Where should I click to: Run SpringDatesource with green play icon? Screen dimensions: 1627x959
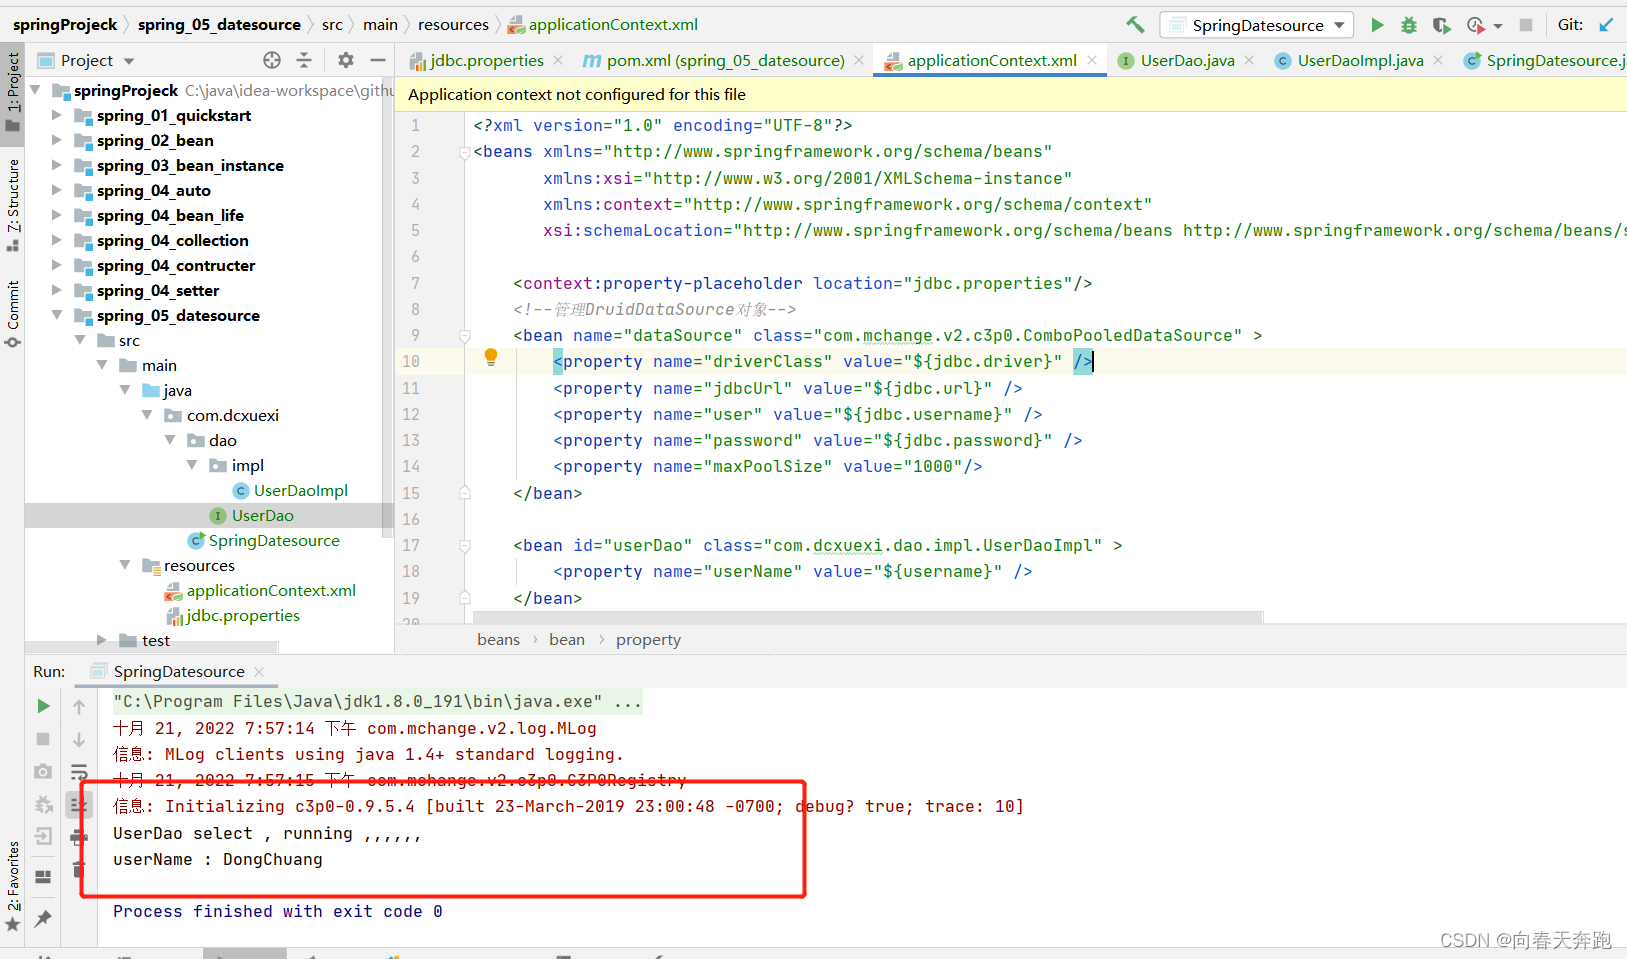click(1378, 25)
